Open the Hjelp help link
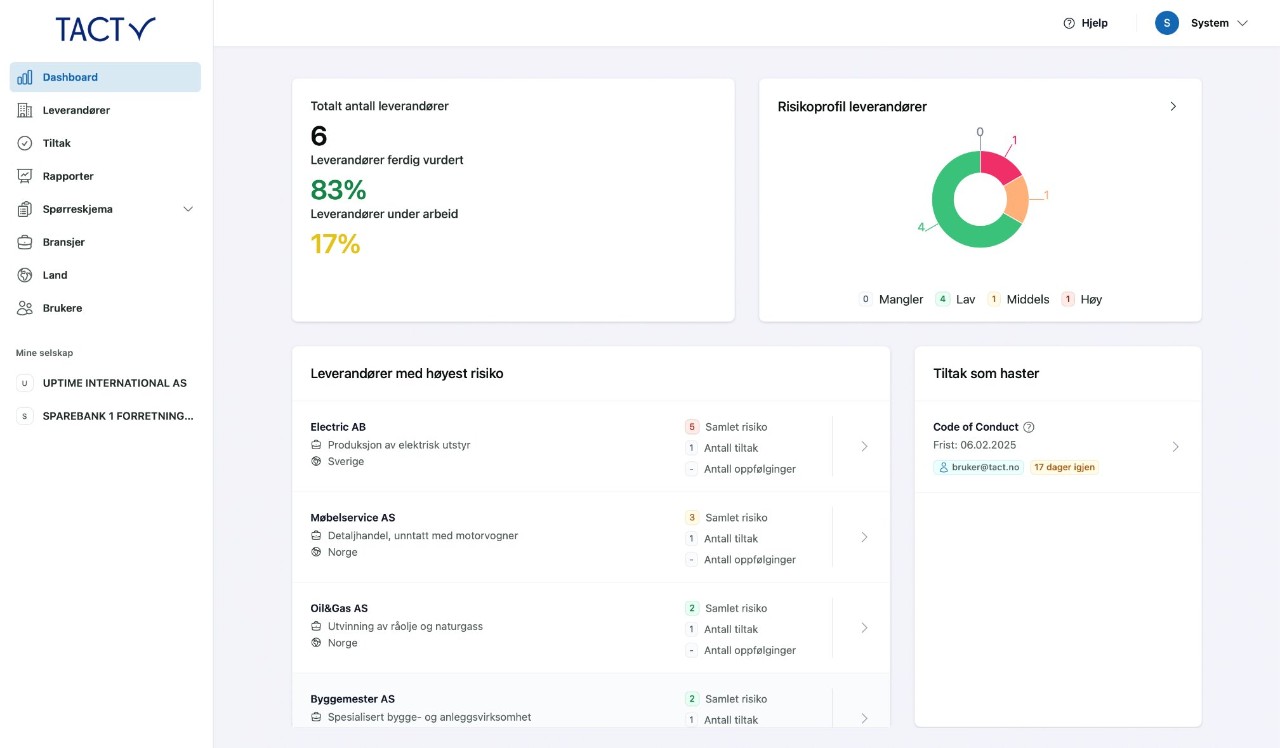Screen dimensions: 1280x748 [1085, 23]
